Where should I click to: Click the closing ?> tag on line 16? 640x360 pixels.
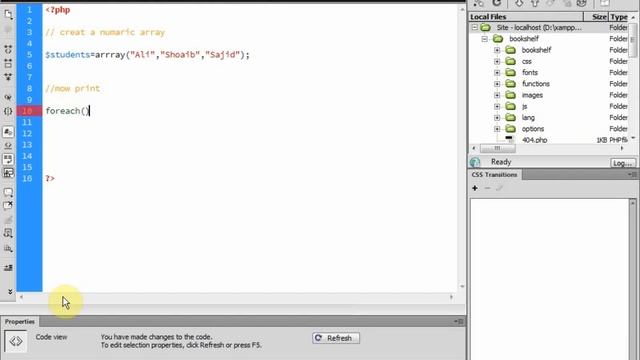(50, 178)
